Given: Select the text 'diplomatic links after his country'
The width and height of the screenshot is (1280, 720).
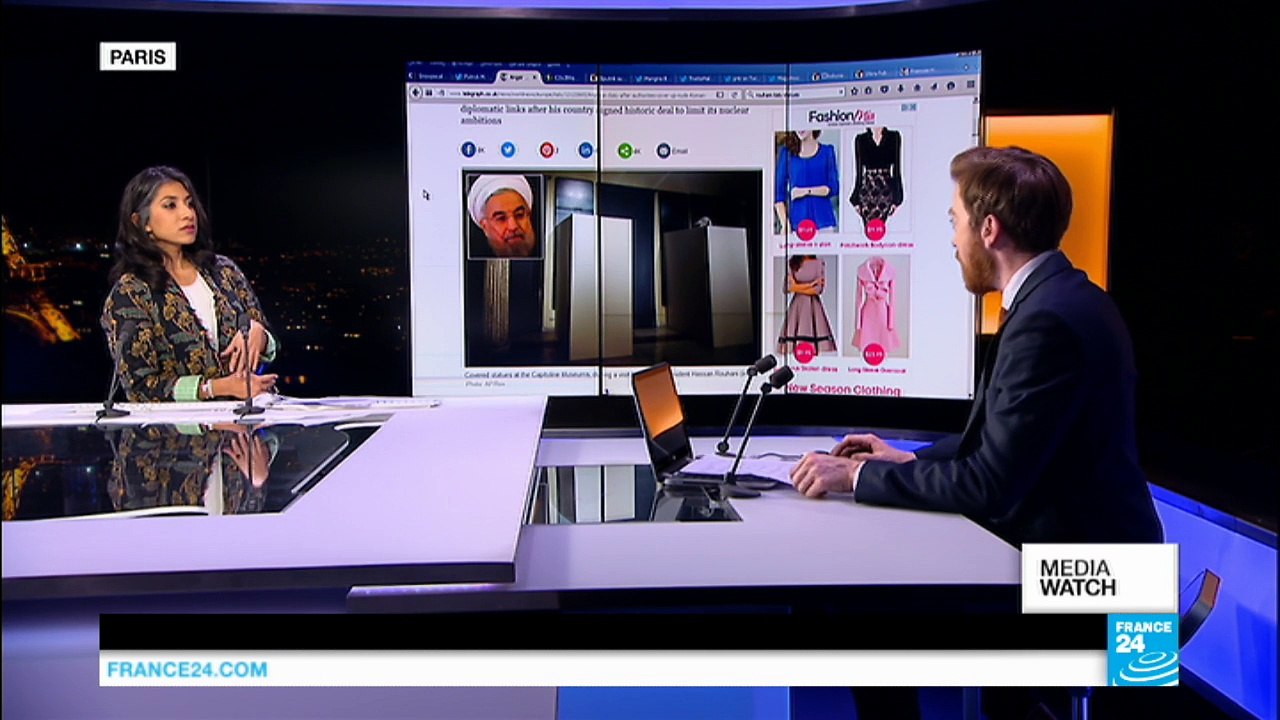Looking at the screenshot, I should (x=528, y=110).
